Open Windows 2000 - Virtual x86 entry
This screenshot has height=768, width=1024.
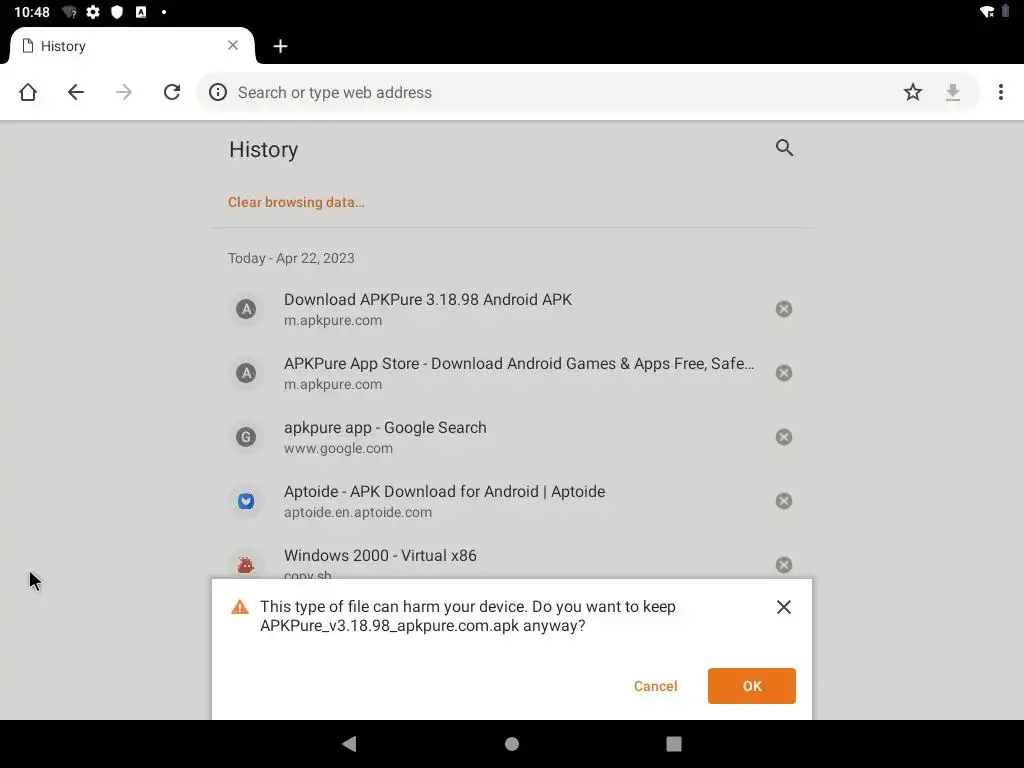coord(512,556)
